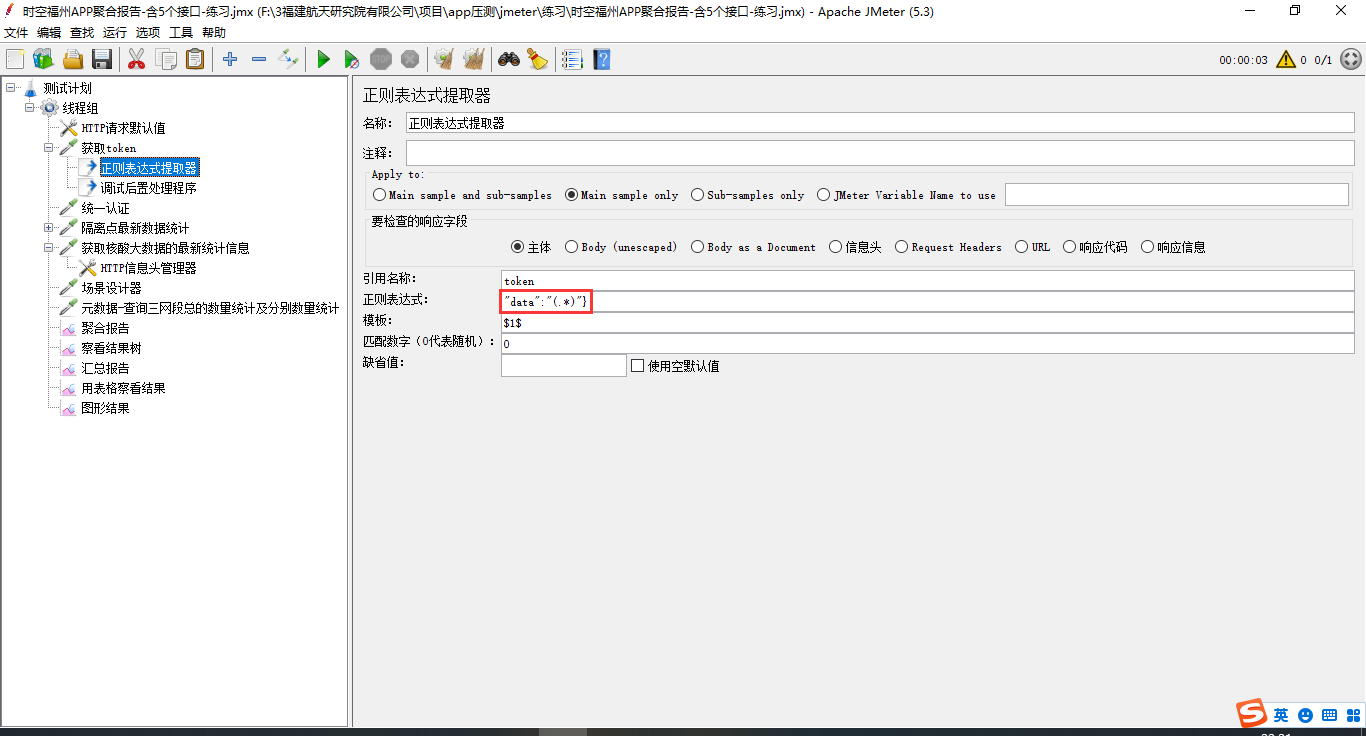
Task: Click the 注释 comment field
Action: point(880,153)
